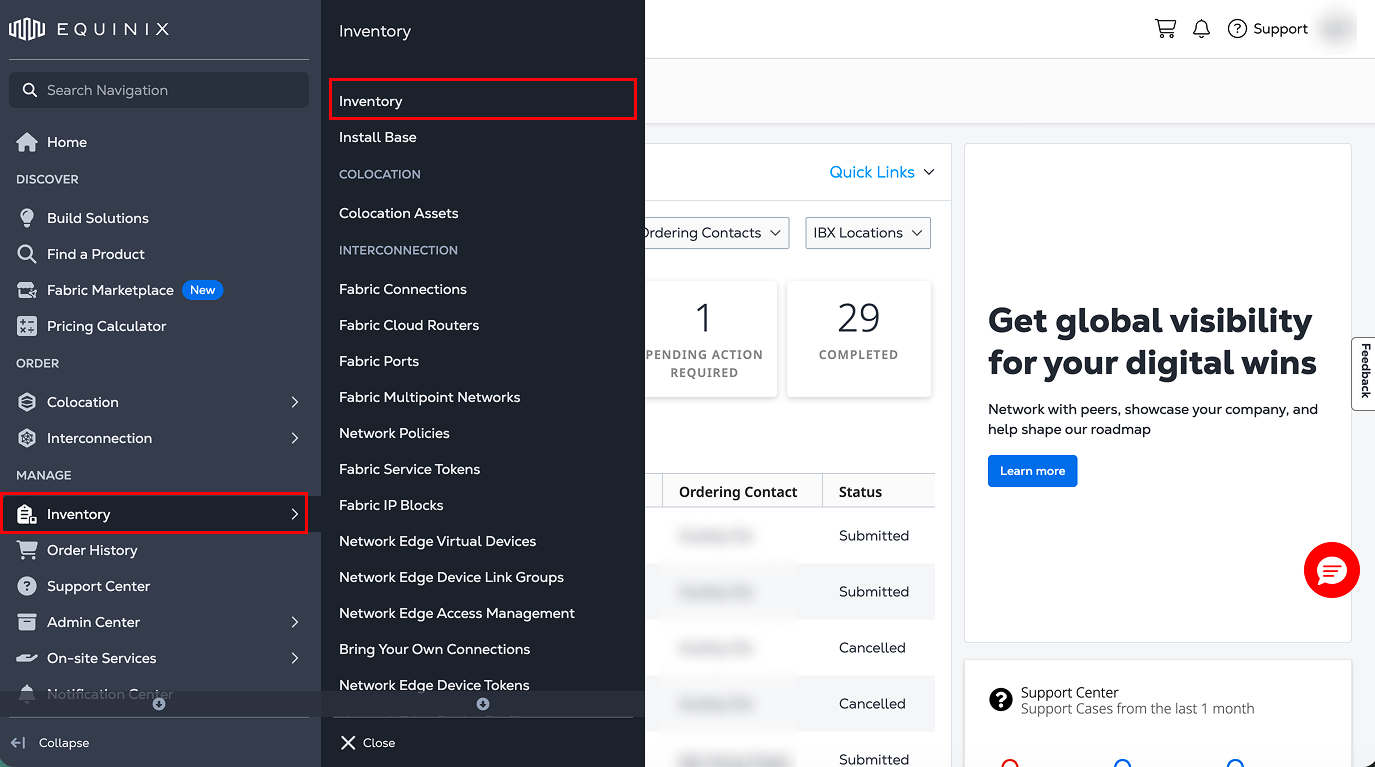The width and height of the screenshot is (1375, 767).
Task: Click the Learn more button
Action: click(1032, 471)
